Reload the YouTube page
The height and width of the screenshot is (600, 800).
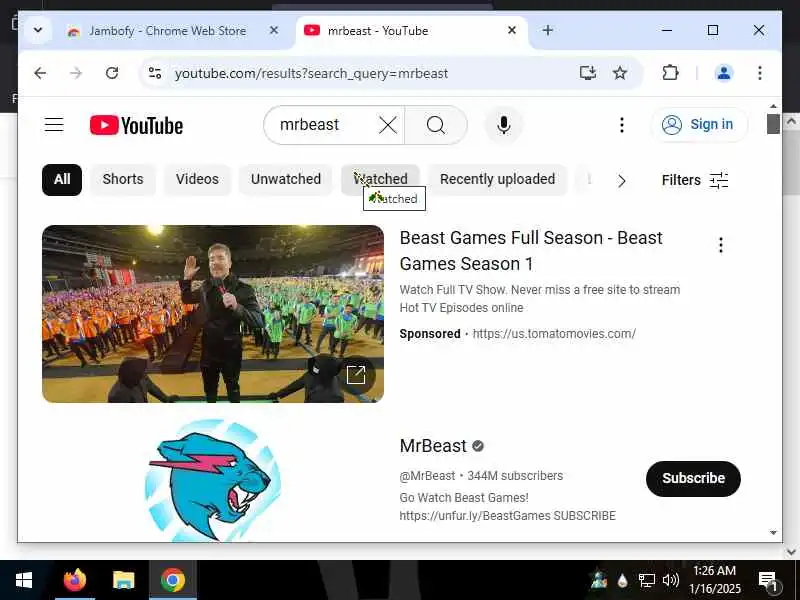coord(112,73)
